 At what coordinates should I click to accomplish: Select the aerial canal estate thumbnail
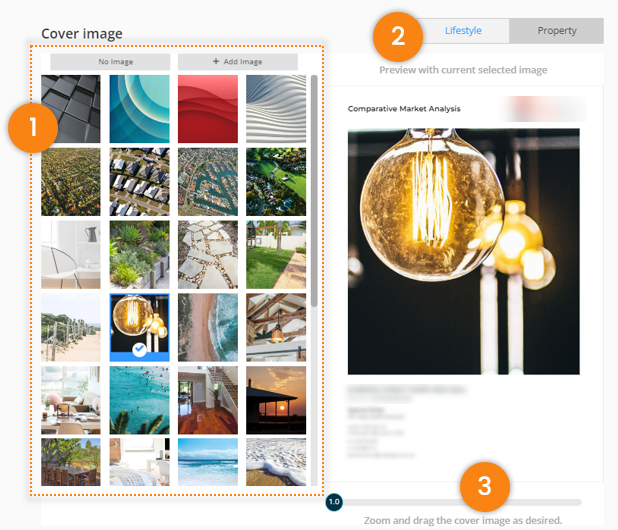coord(208,182)
